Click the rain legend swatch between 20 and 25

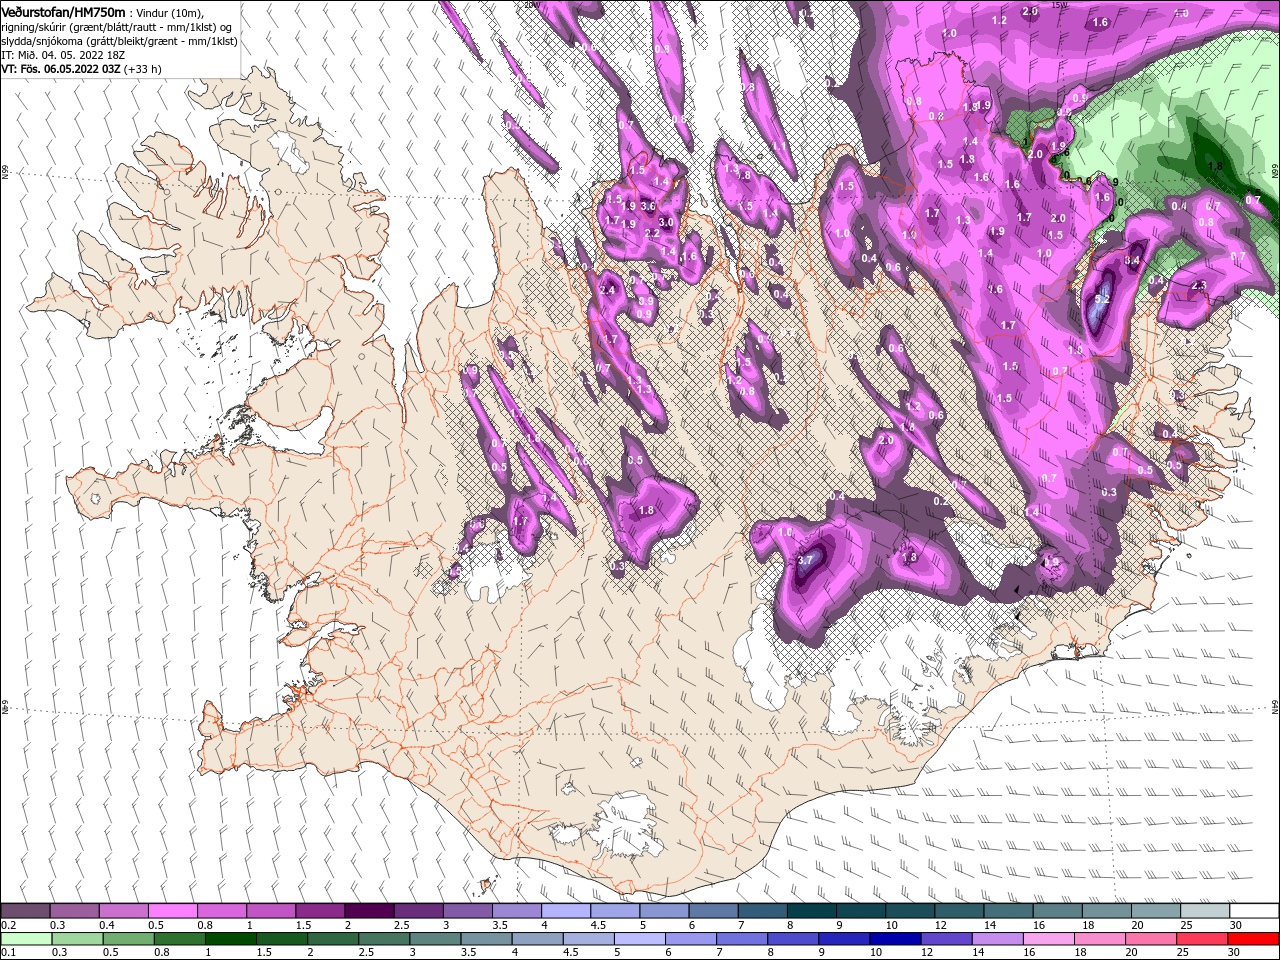coord(1151,939)
